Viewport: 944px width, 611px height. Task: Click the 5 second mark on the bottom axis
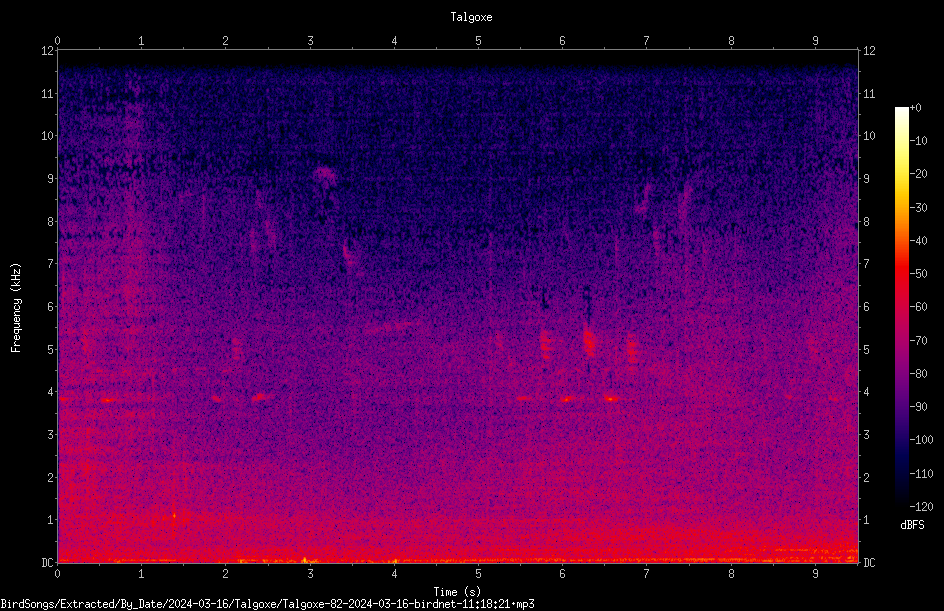(478, 574)
